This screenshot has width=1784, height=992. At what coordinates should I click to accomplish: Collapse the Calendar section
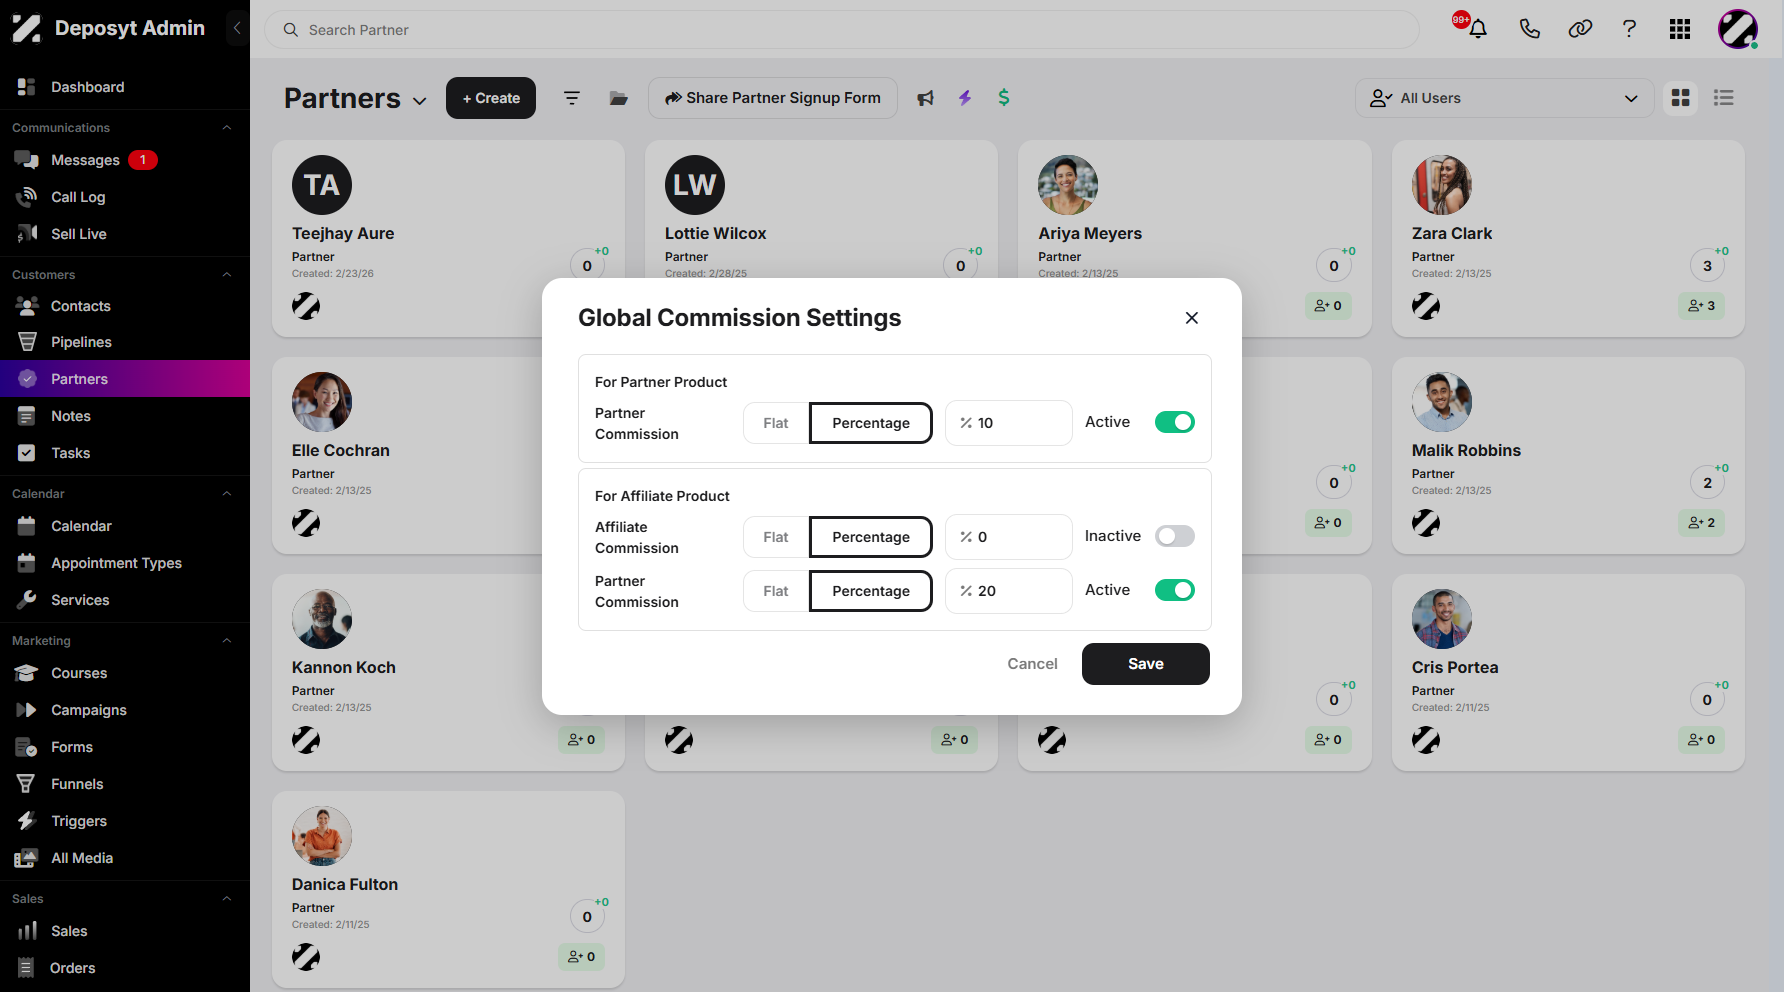[227, 494]
